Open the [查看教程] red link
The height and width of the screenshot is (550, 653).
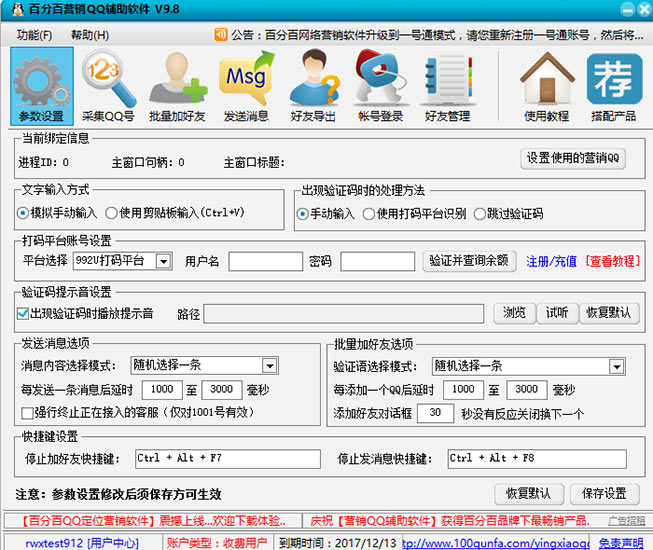[x=612, y=261]
